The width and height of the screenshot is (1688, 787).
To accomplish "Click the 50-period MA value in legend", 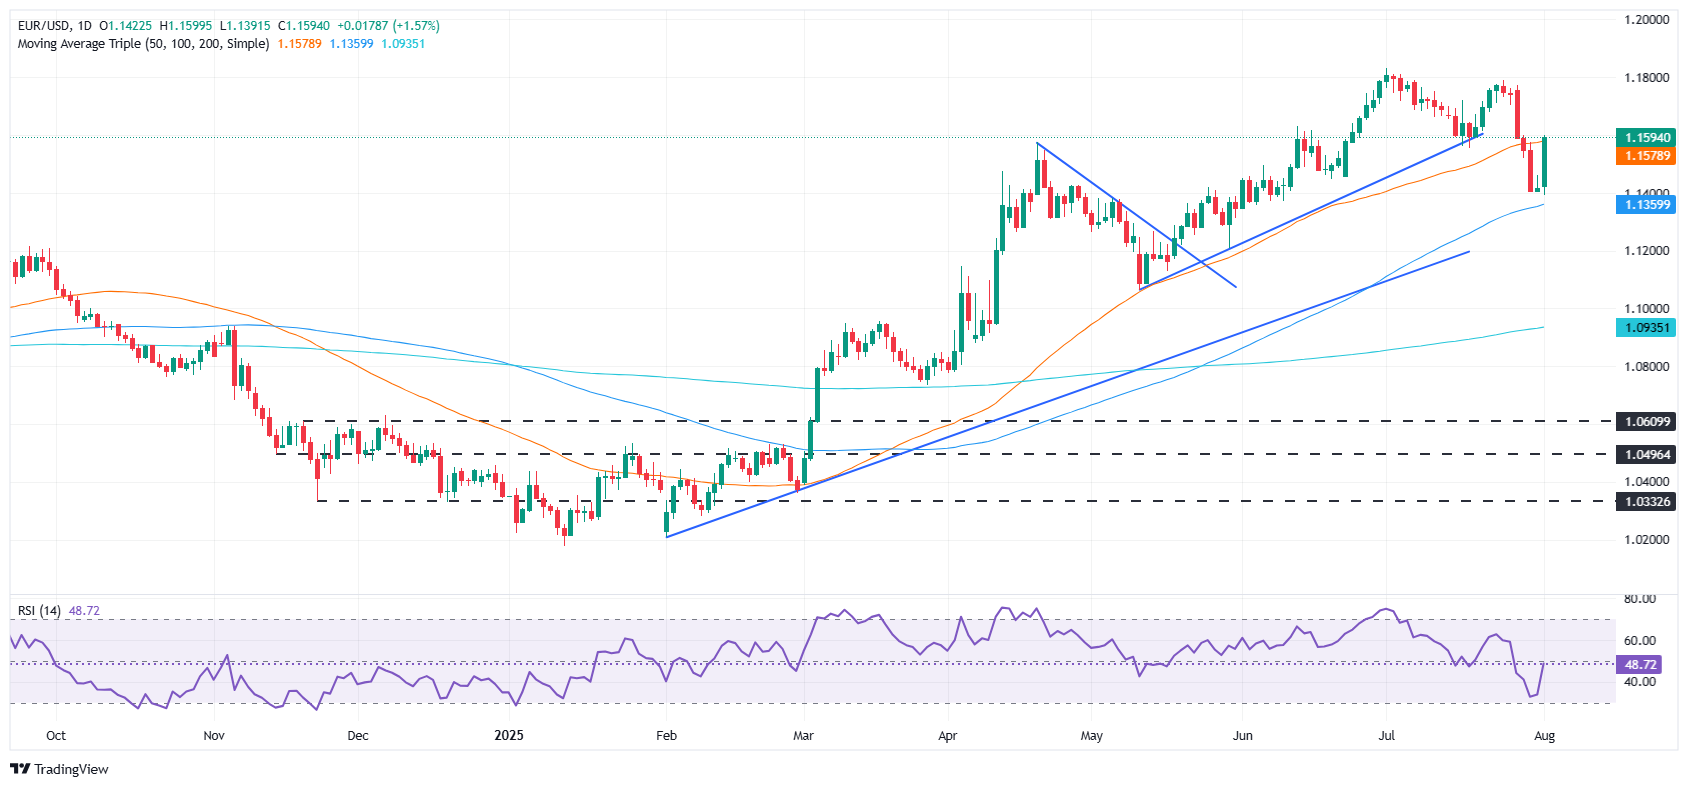I will (299, 44).
